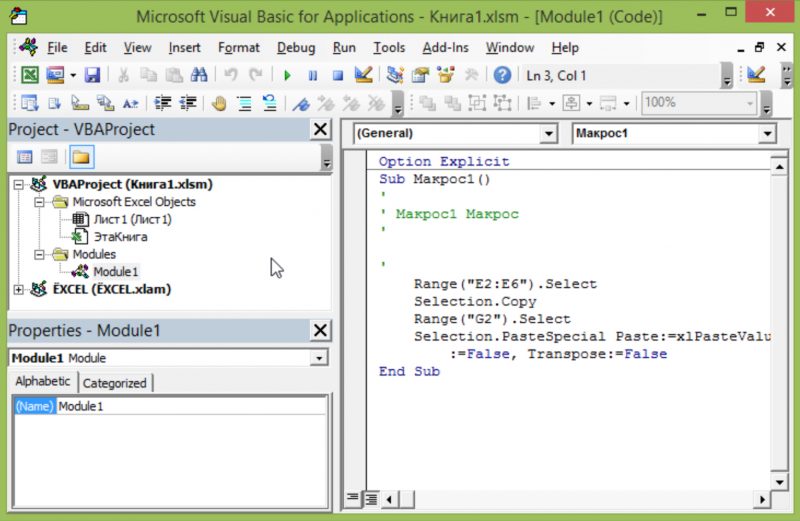The image size is (800, 521).
Task: Click the Parameter Info icon
Action: 106,104
